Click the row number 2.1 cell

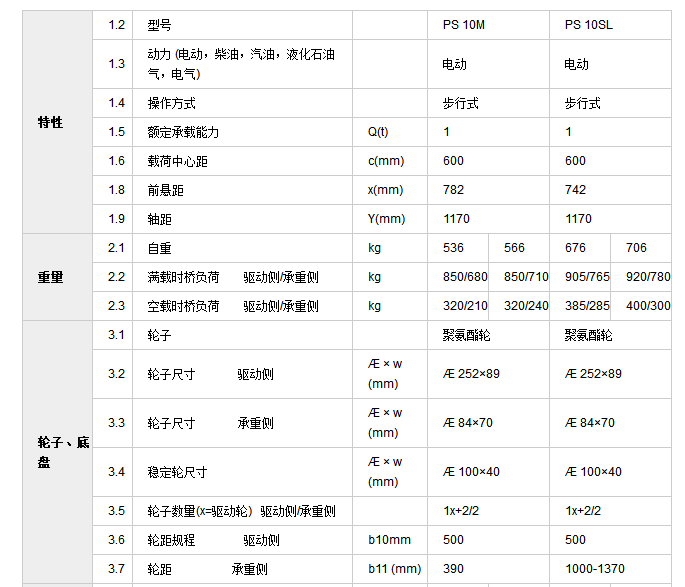[x=112, y=248]
